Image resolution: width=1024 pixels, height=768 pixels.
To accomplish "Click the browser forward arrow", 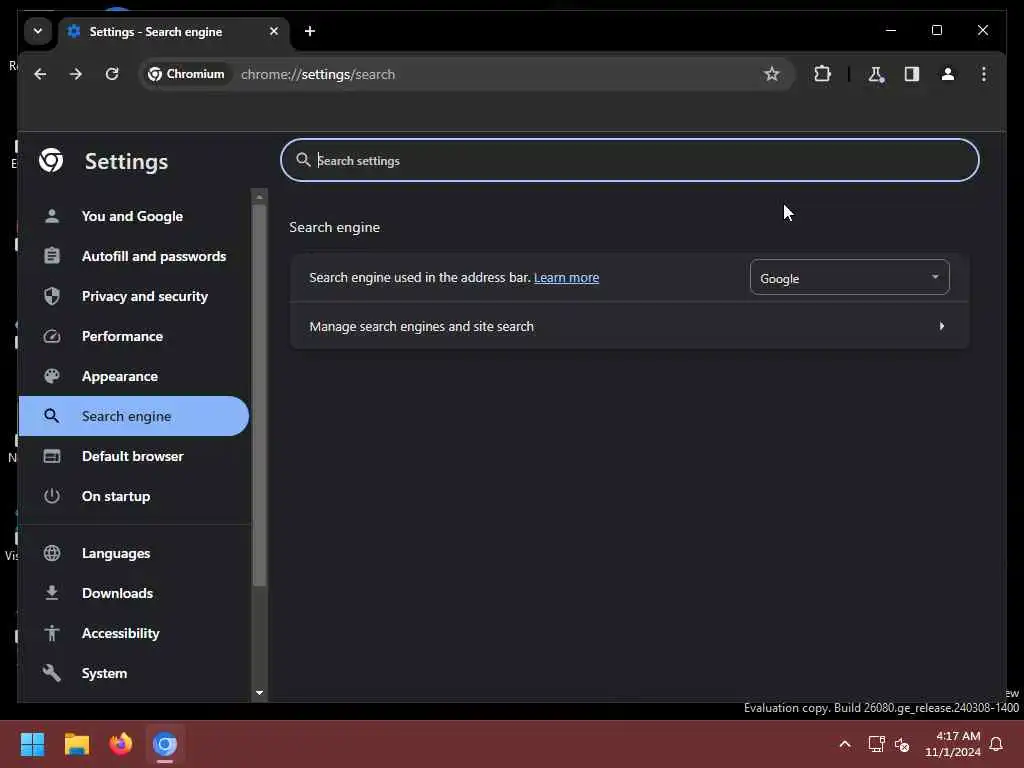I will point(76,74).
